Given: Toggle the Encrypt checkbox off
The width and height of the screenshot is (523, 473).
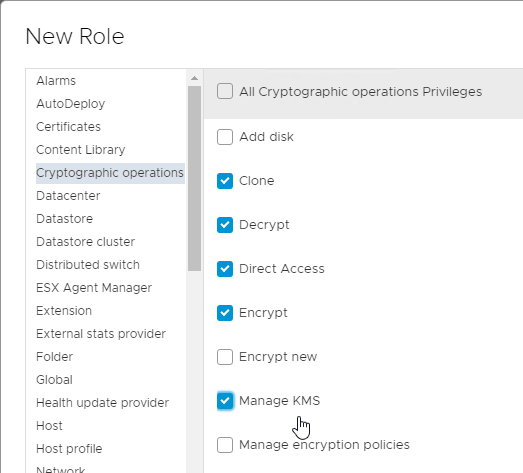Looking at the screenshot, I should click(x=225, y=313).
